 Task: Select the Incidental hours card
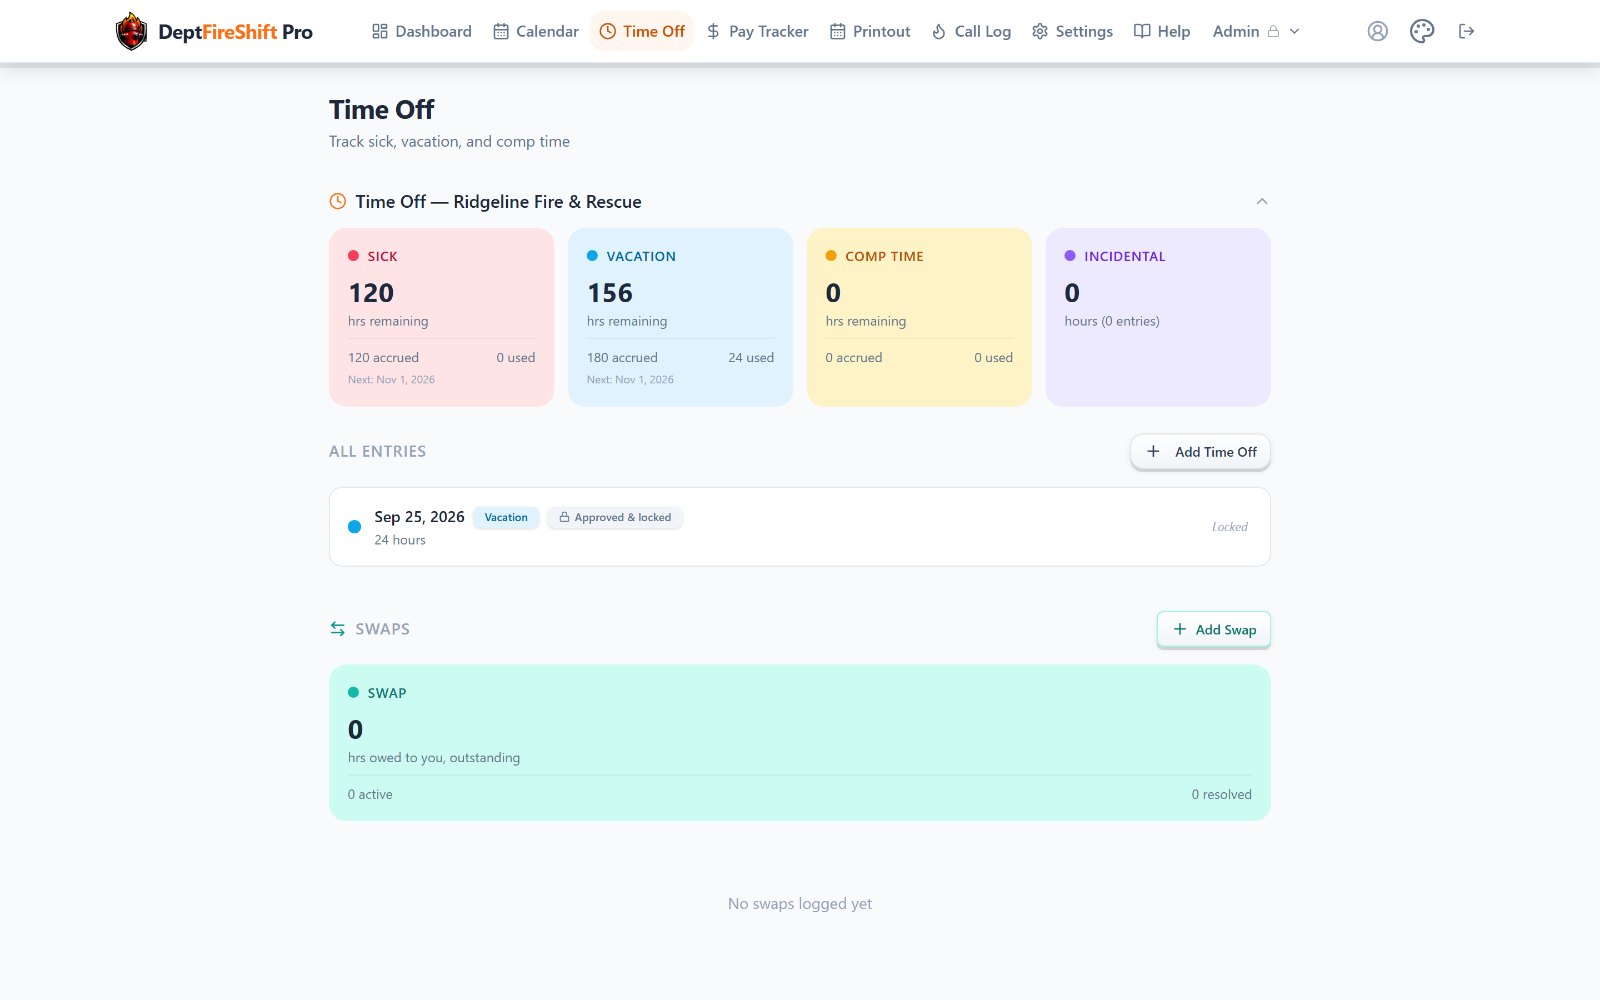point(1158,317)
